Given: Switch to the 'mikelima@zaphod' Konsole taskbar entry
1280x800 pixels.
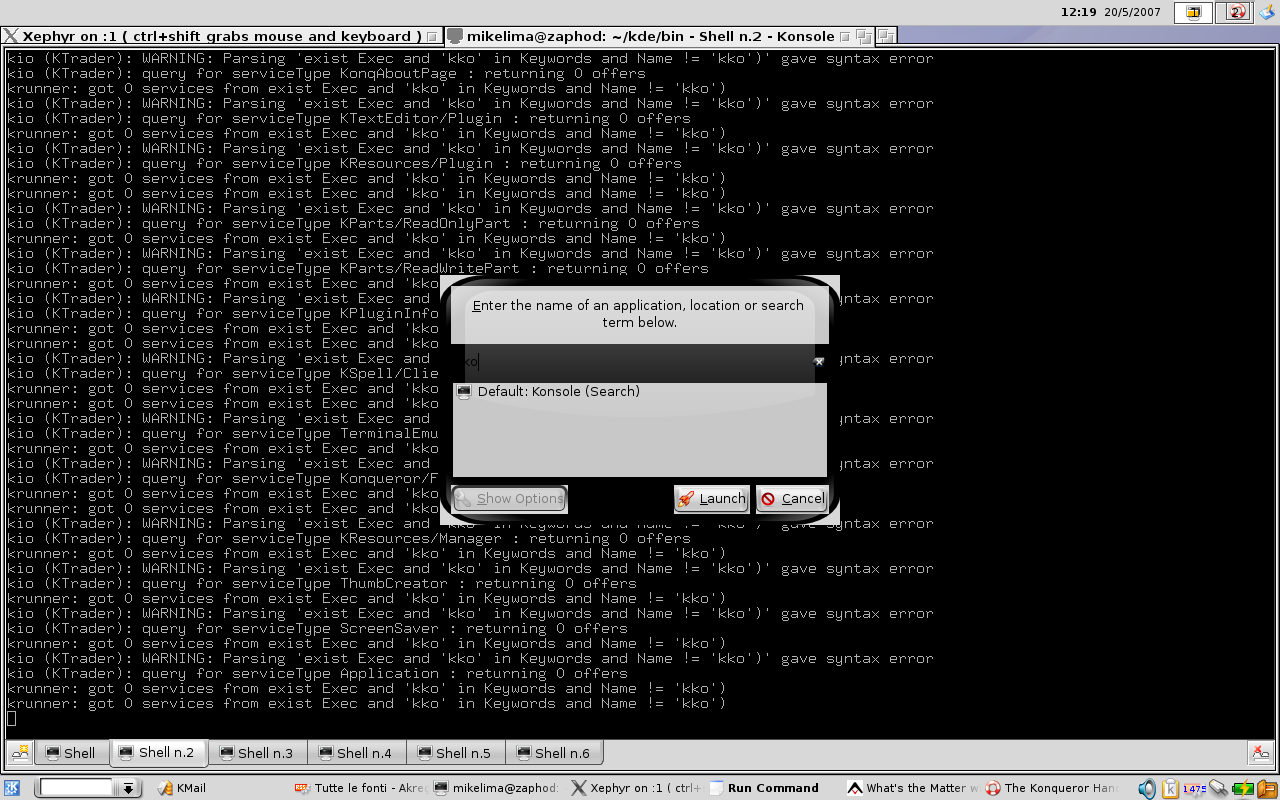Looking at the screenshot, I should 498,788.
